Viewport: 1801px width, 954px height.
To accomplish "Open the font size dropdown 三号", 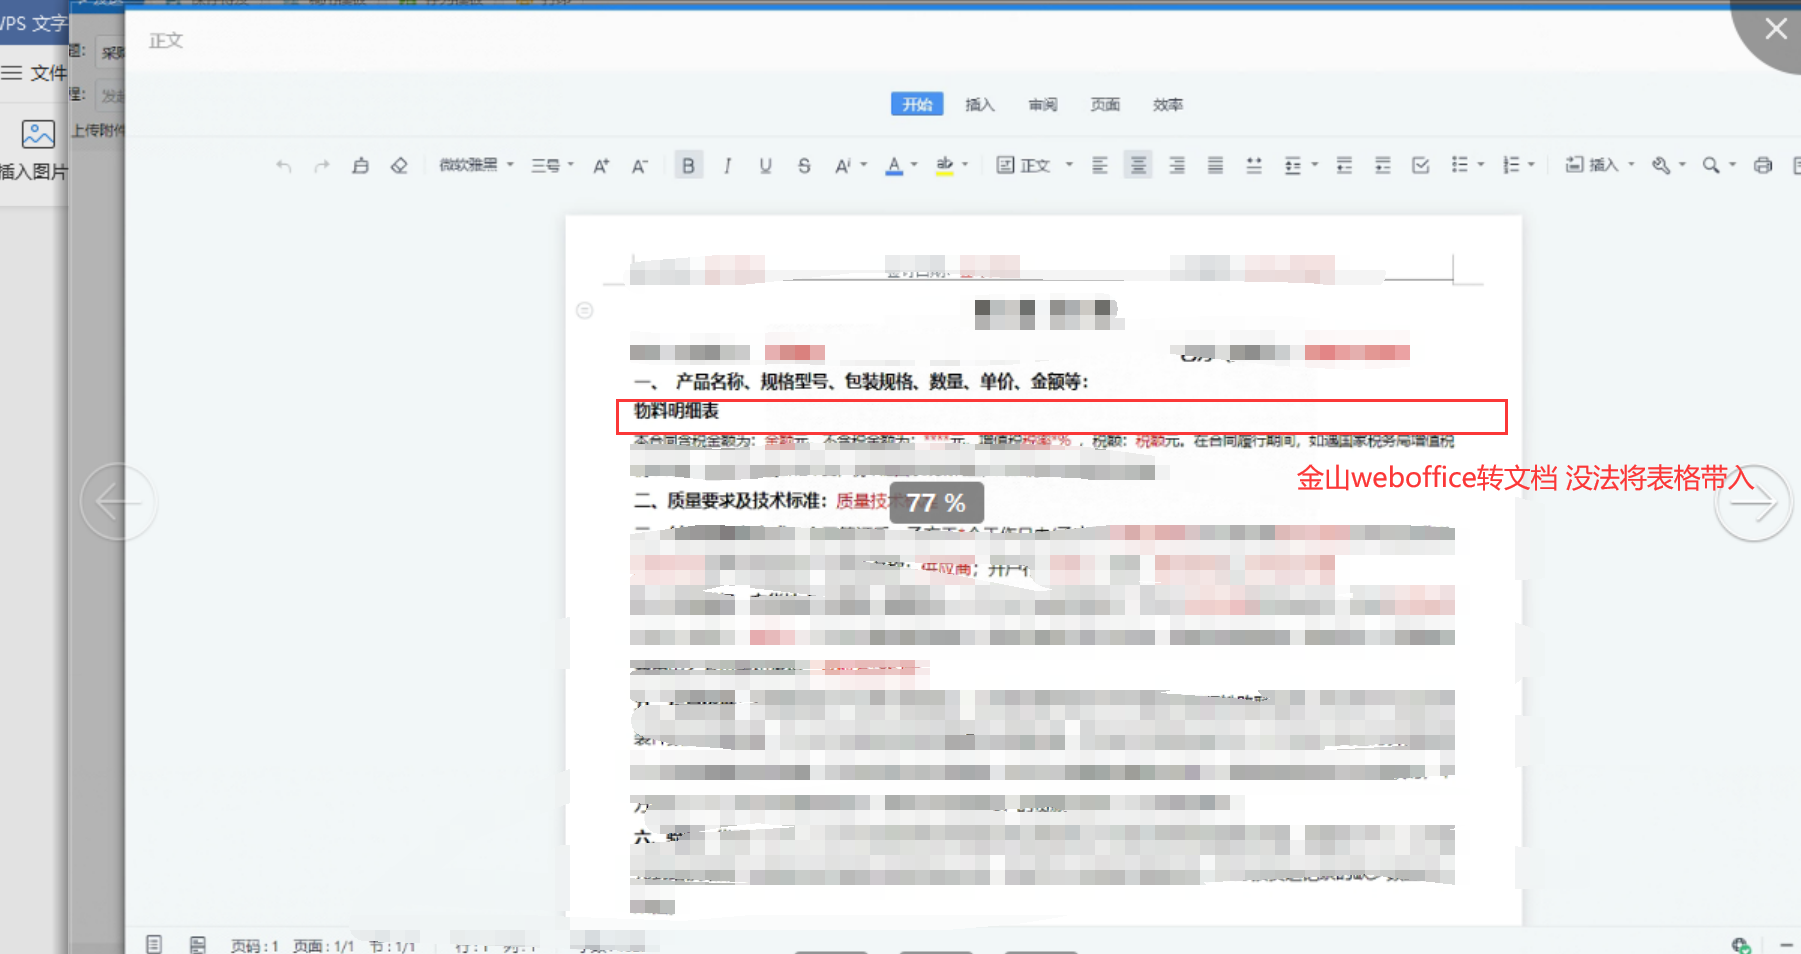I will tap(552, 166).
